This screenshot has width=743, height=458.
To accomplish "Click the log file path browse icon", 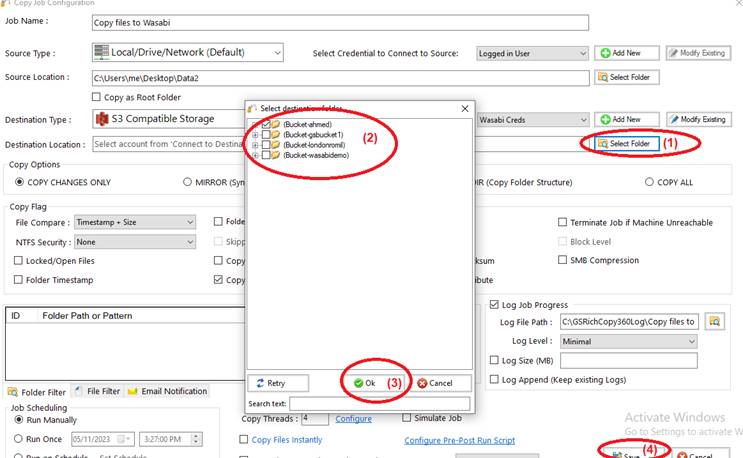I will point(714,321).
